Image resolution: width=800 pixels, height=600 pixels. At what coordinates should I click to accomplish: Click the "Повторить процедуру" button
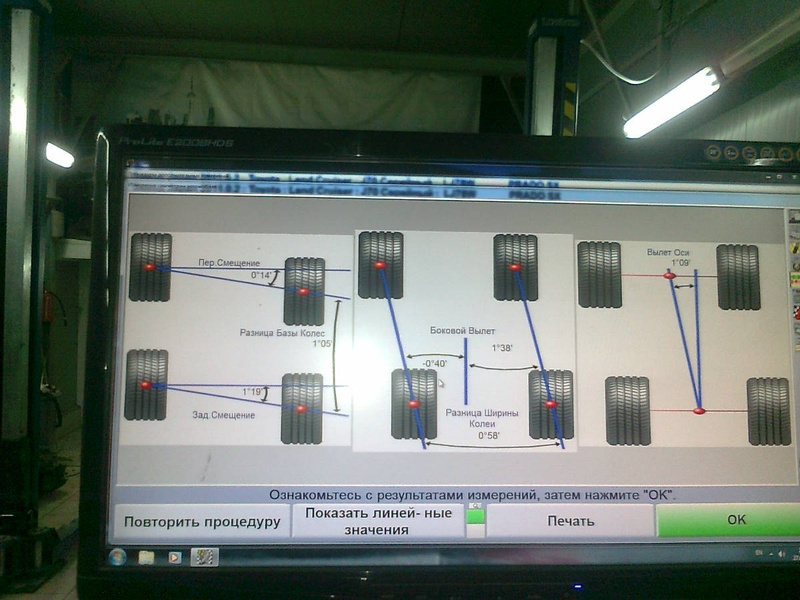[202, 521]
